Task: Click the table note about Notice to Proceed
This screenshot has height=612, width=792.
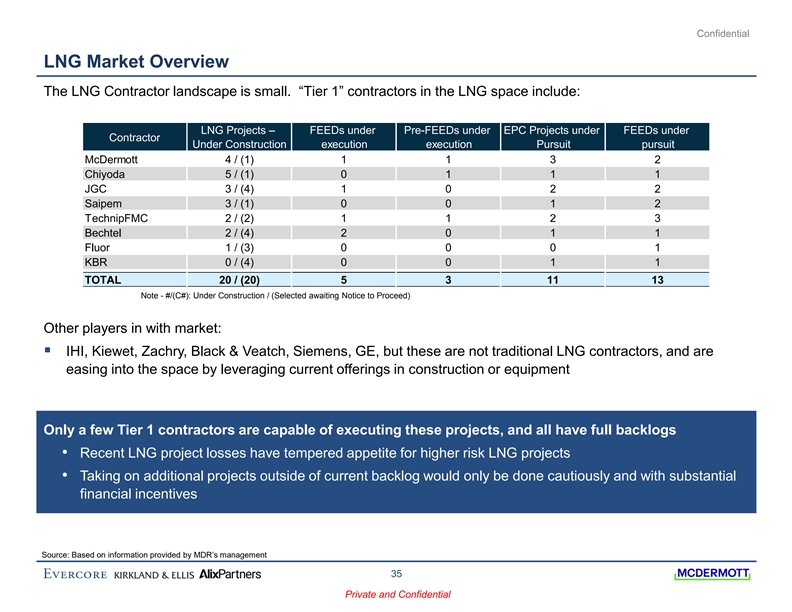Action: [x=275, y=295]
